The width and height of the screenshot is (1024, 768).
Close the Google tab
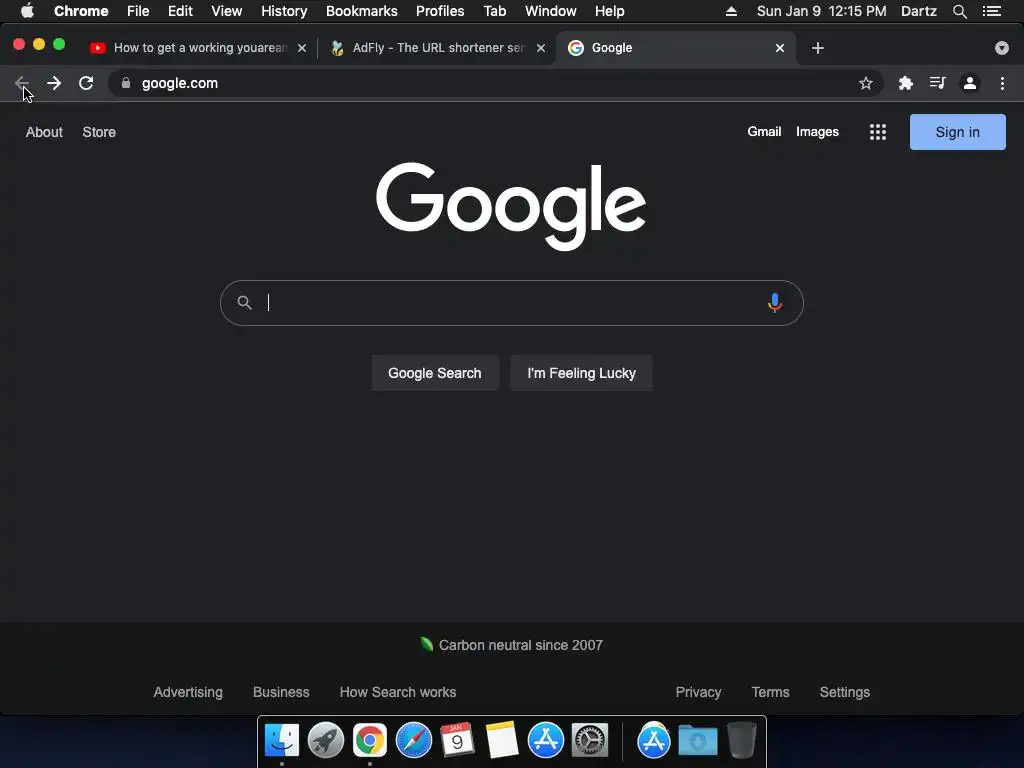(780, 48)
